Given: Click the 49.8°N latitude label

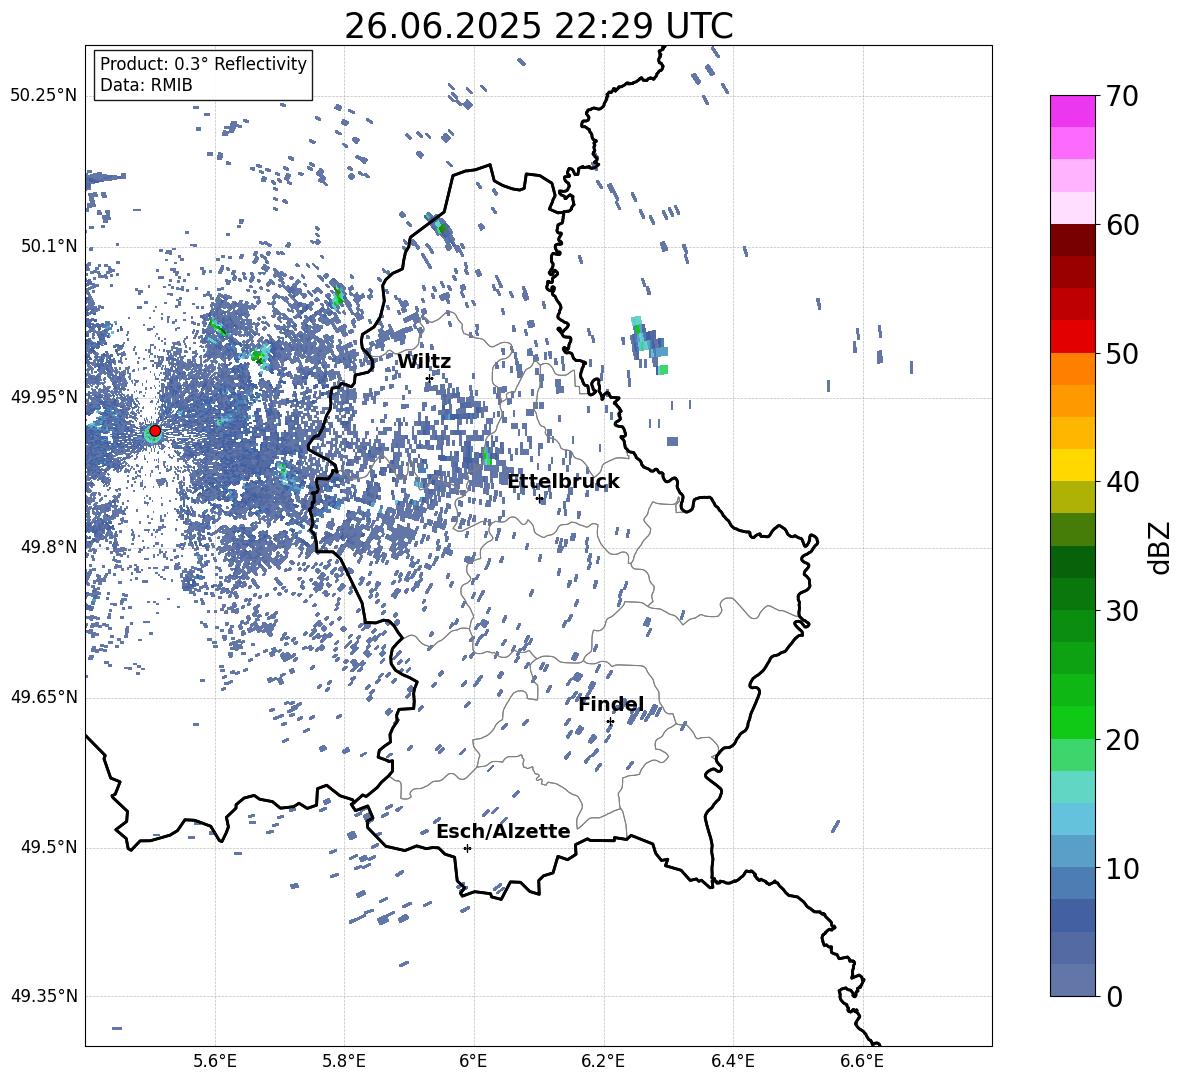Looking at the screenshot, I should point(48,547).
